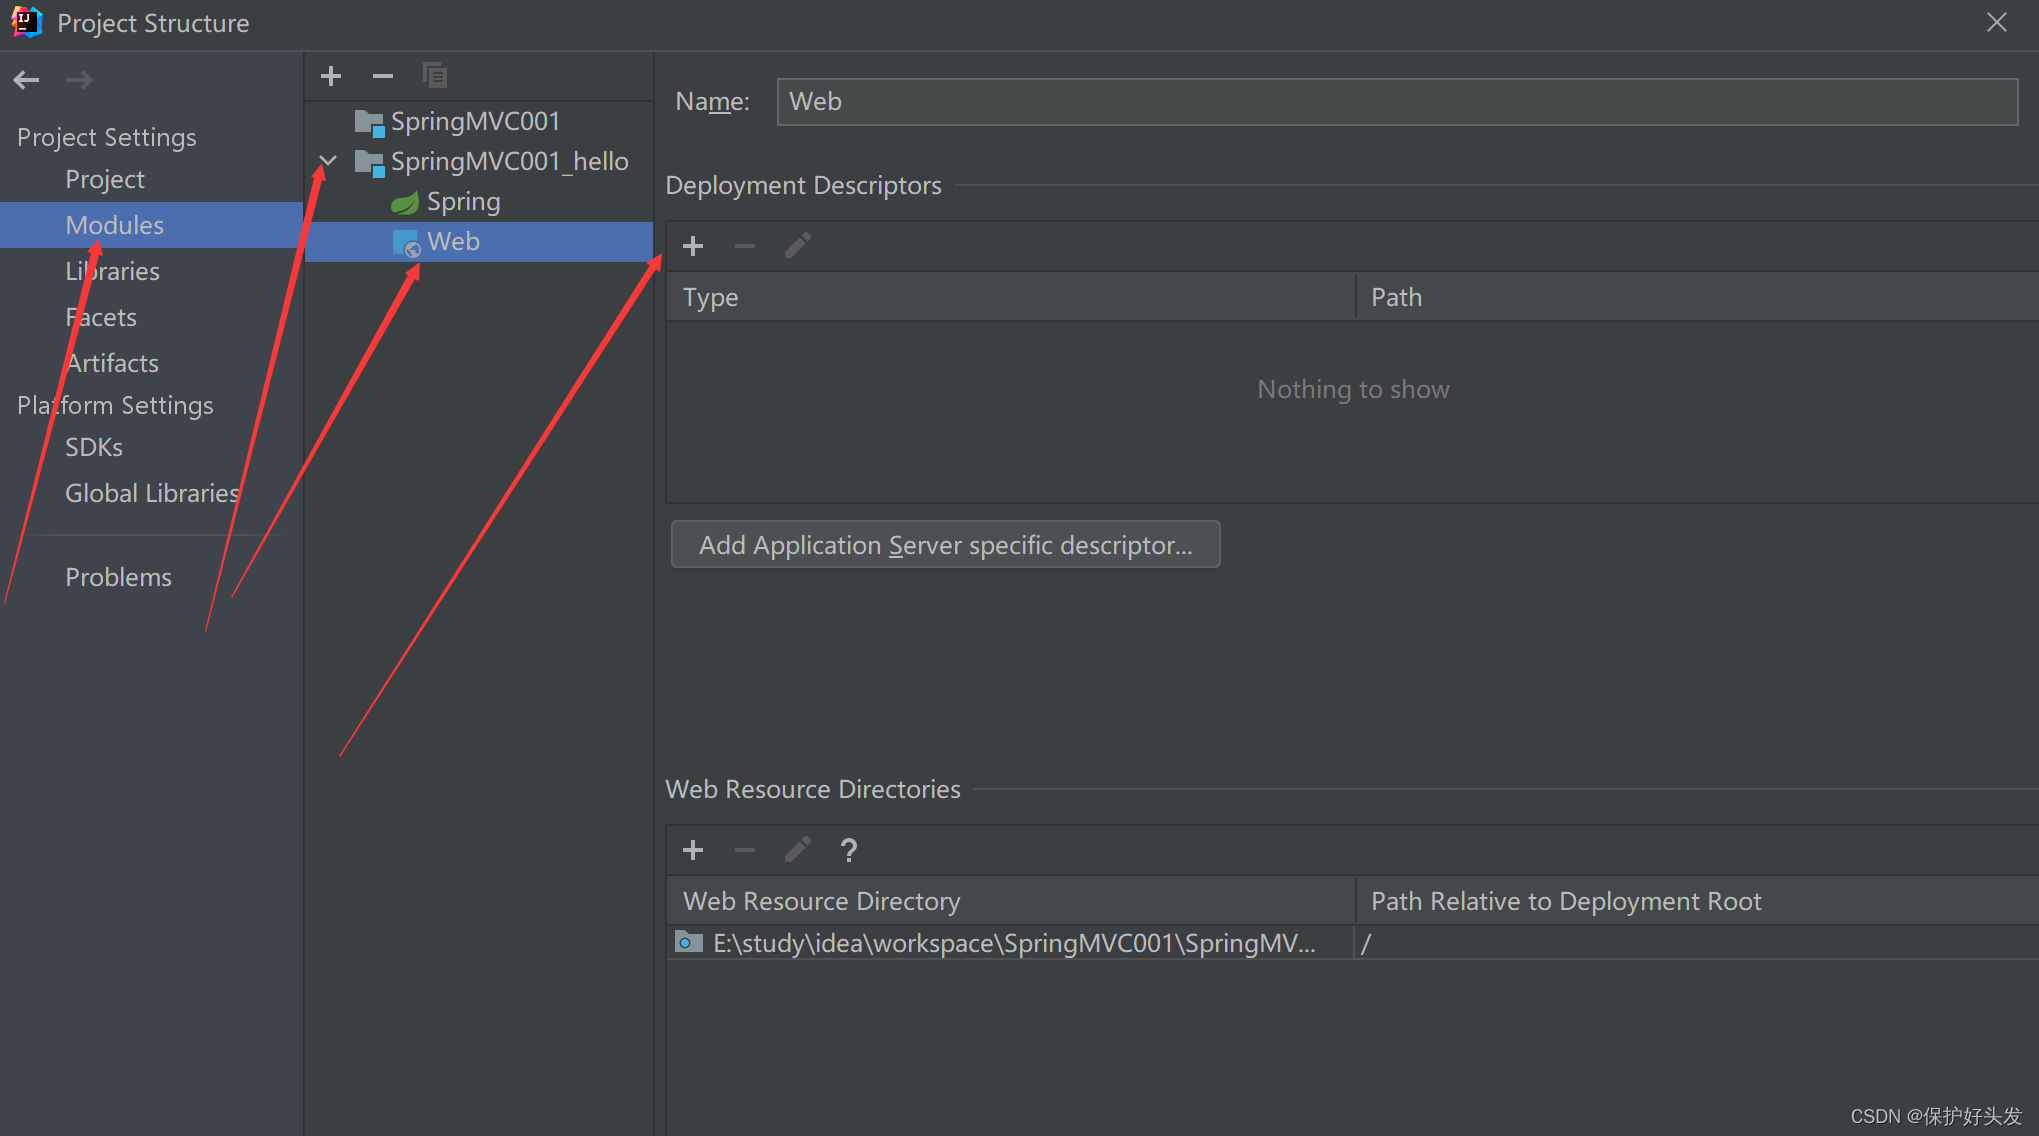The height and width of the screenshot is (1136, 2039).
Task: Select the Spring facet under SpringMVC001_hello
Action: pyautogui.click(x=462, y=202)
